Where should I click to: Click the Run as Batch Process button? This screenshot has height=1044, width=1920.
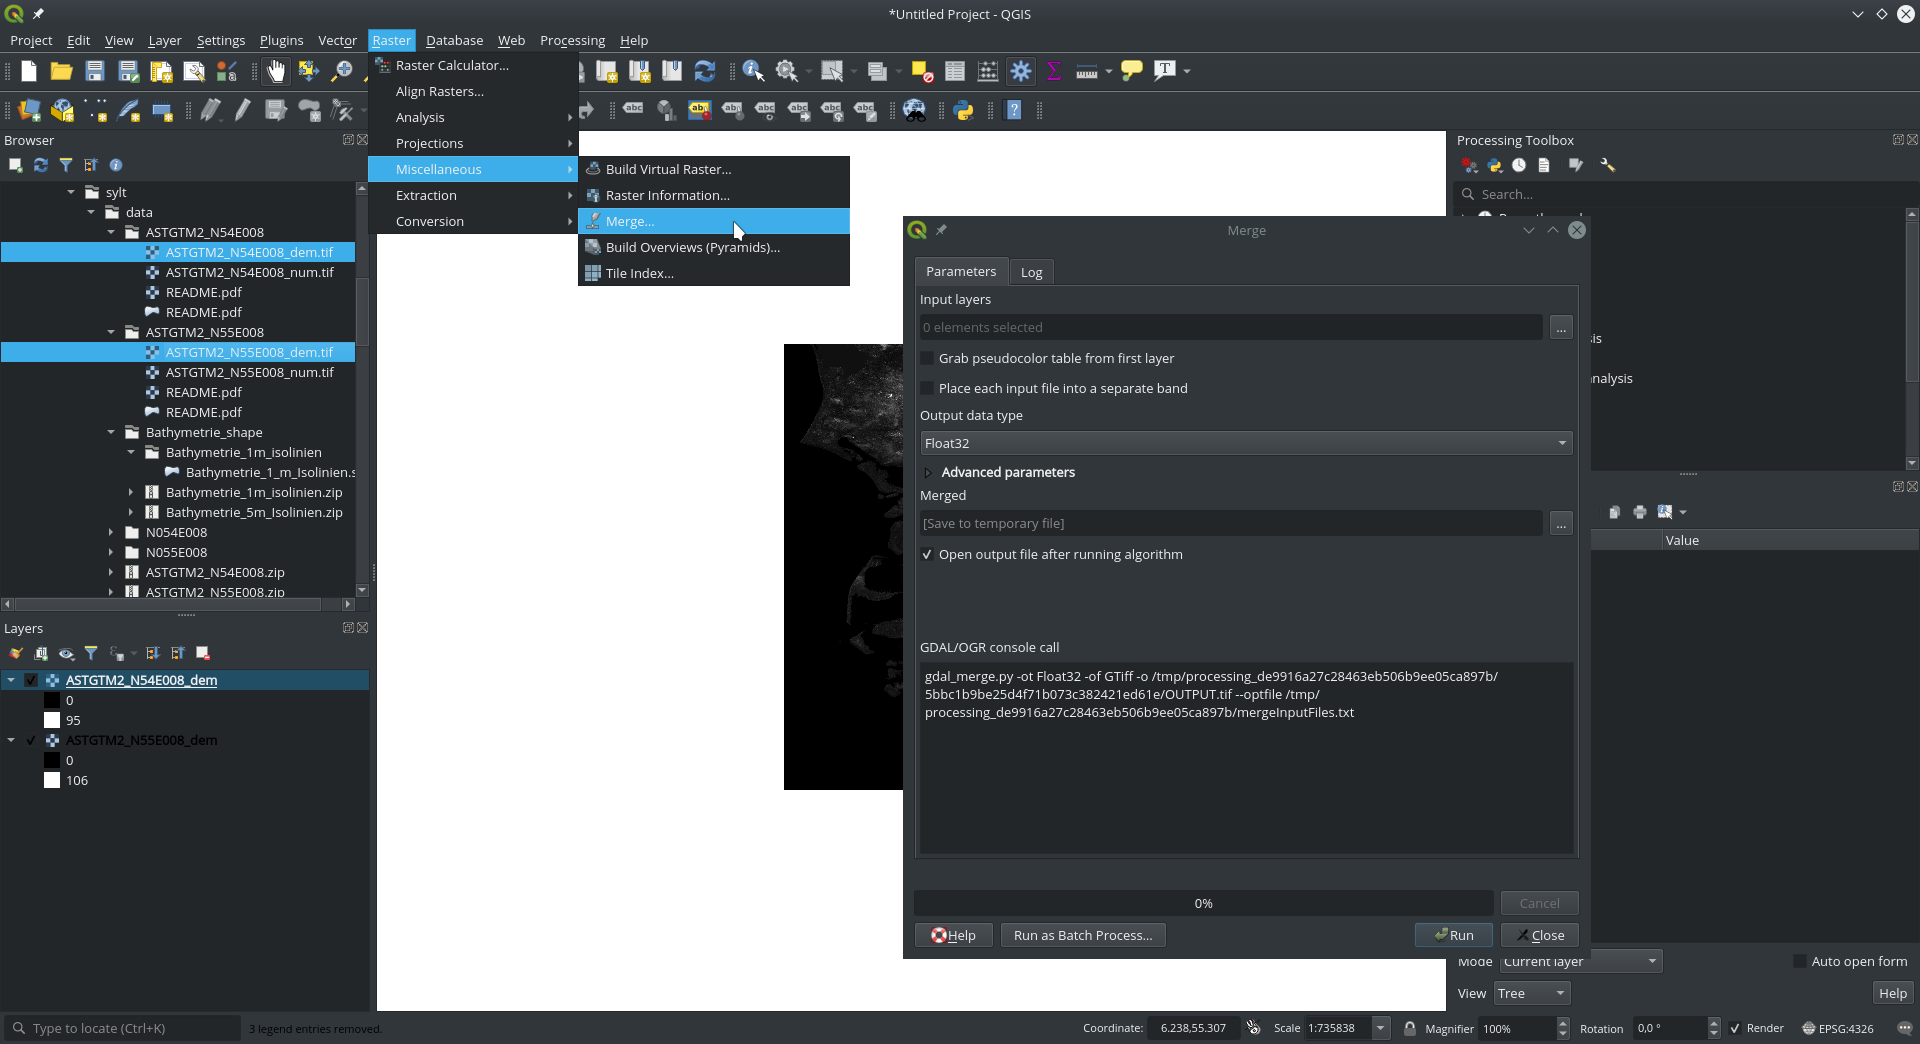point(1082,935)
